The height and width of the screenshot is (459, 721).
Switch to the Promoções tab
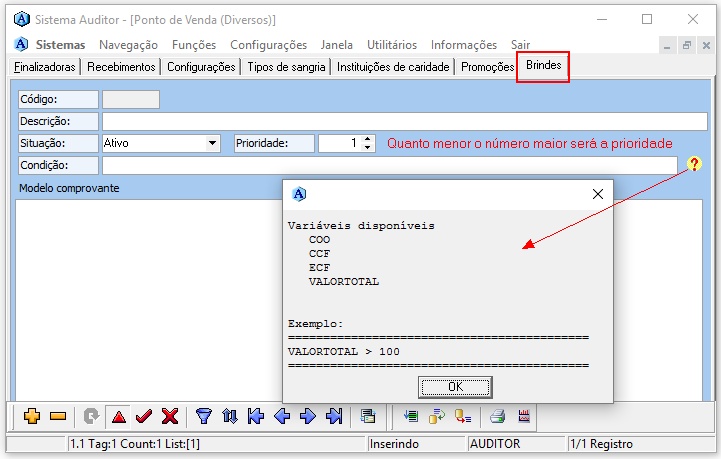pyautogui.click(x=487, y=67)
